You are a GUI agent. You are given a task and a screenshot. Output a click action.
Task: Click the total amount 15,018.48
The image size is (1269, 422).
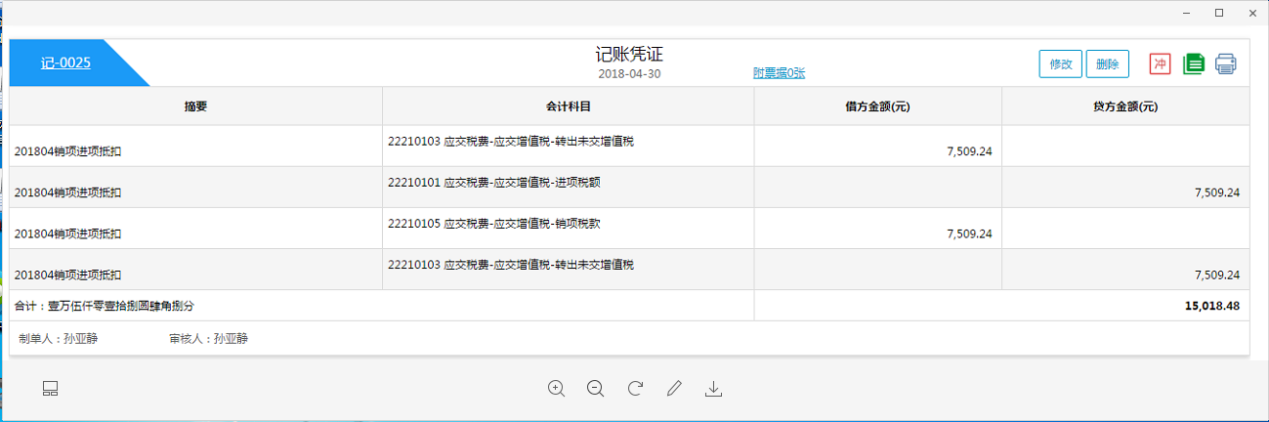click(1212, 306)
